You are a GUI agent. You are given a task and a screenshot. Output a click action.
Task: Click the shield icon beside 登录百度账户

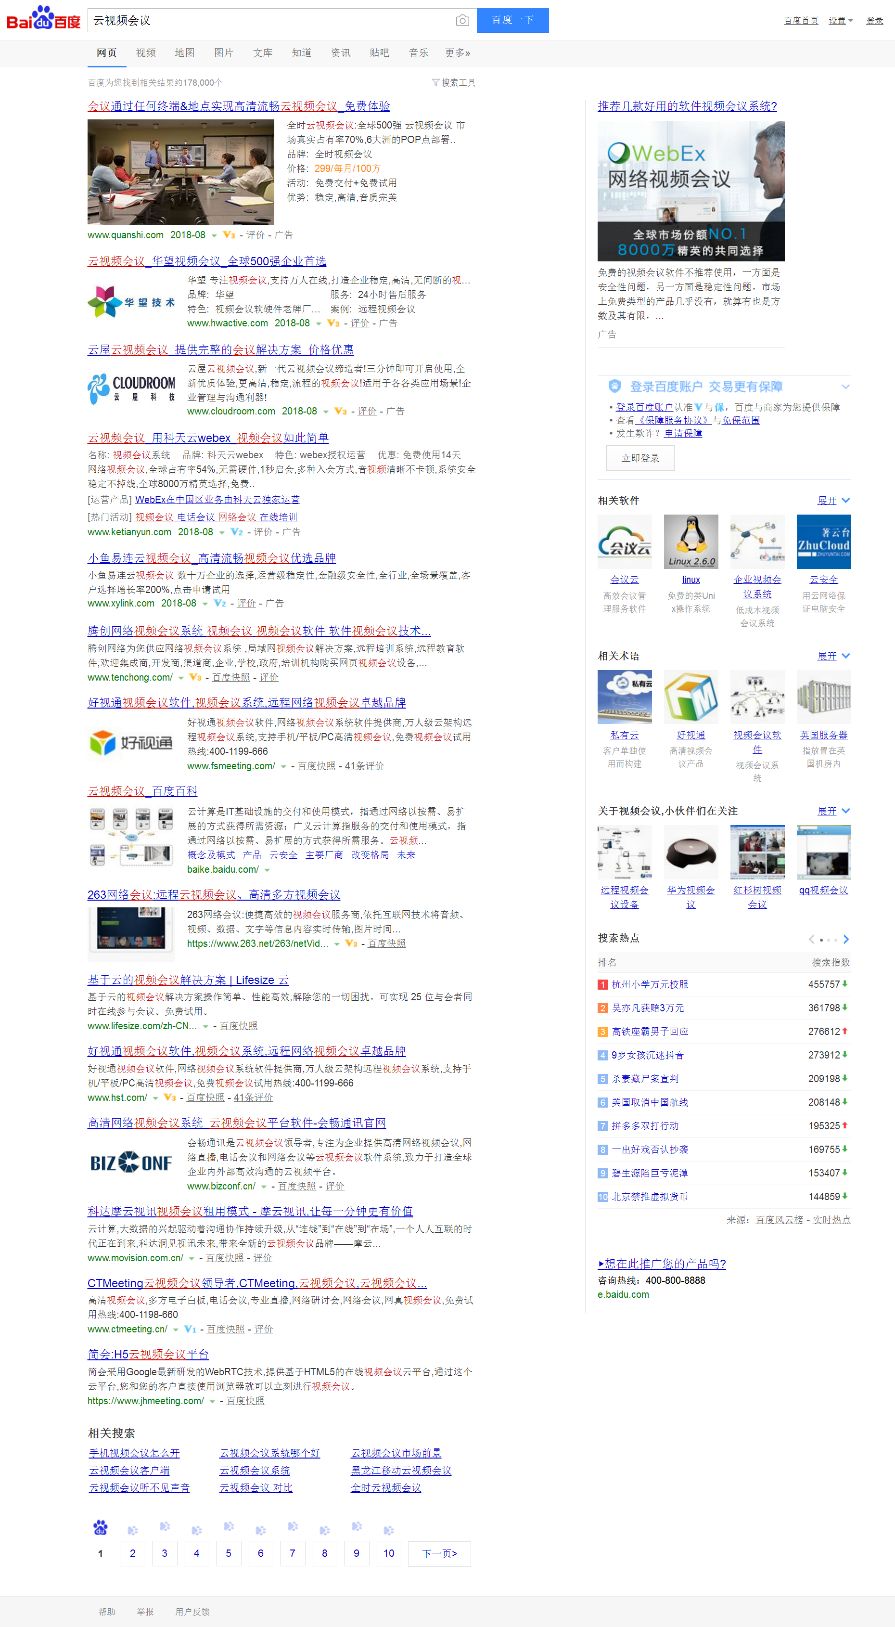tap(616, 386)
